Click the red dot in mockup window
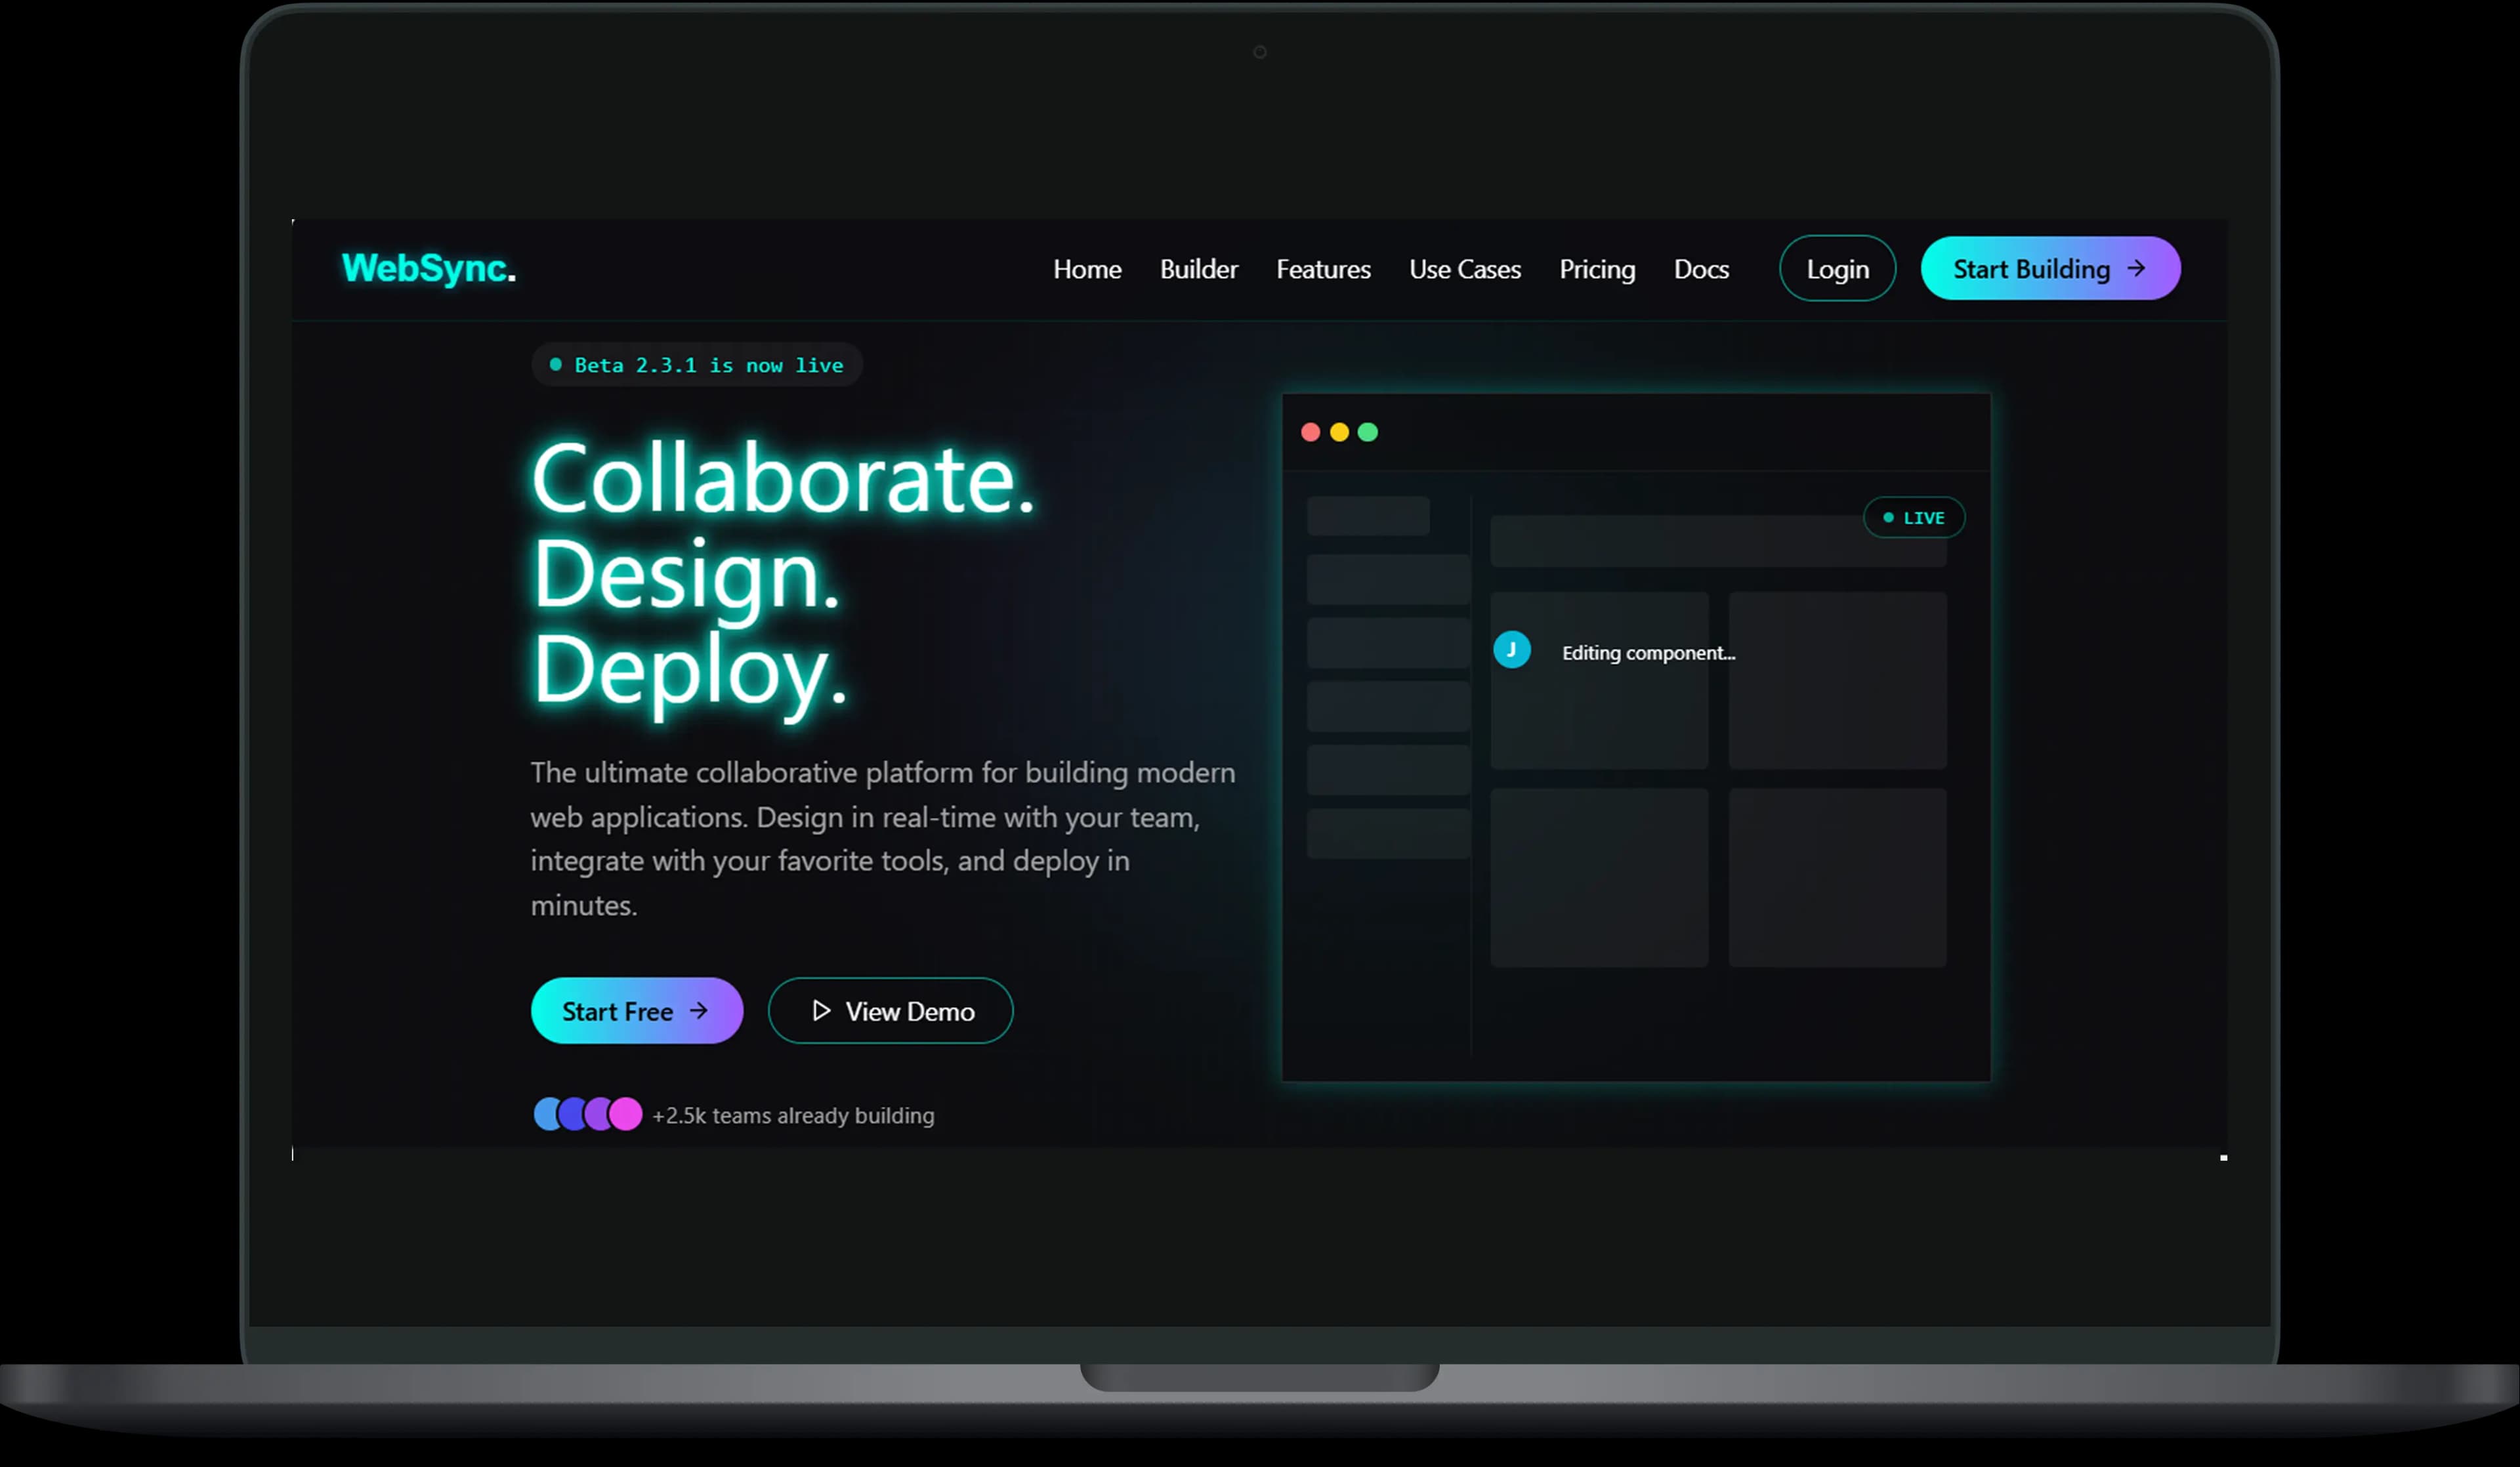The width and height of the screenshot is (2520, 1467). [x=1310, y=432]
